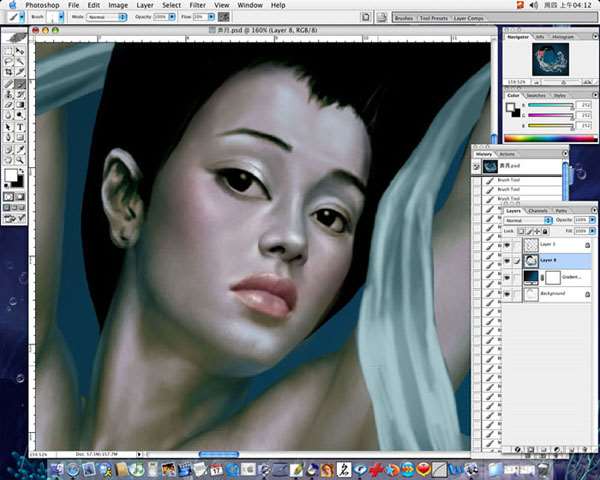Viewport: 600px width, 480px height.
Task: Activate the Brush tool in the toolbox
Action: coord(22,82)
